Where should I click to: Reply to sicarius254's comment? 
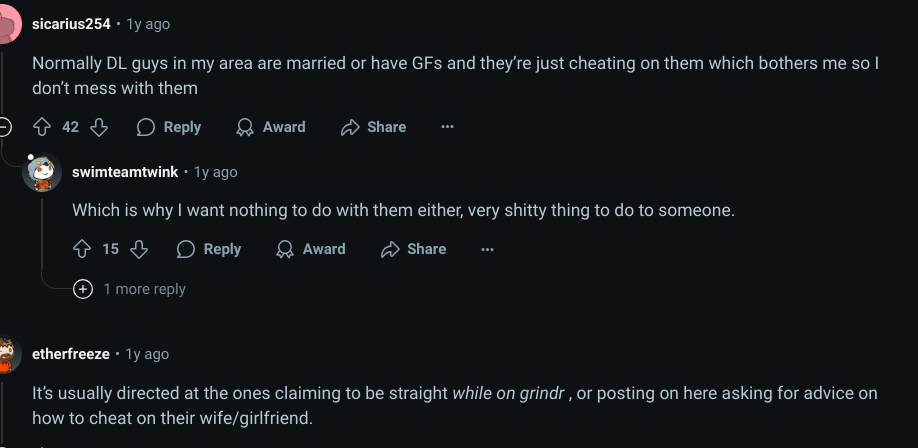169,127
